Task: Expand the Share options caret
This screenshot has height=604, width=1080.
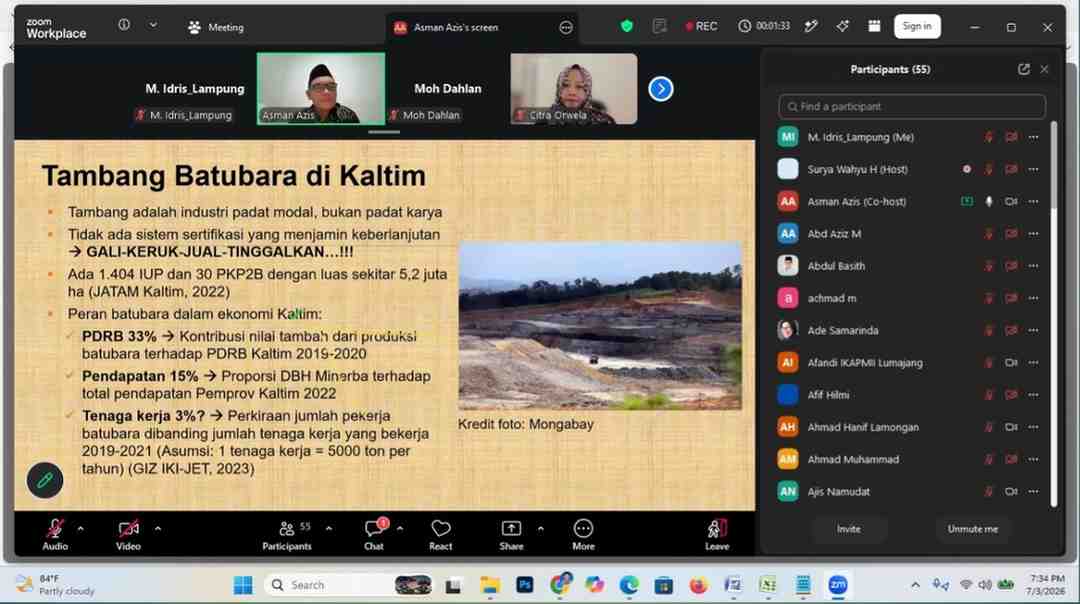Action: point(541,528)
